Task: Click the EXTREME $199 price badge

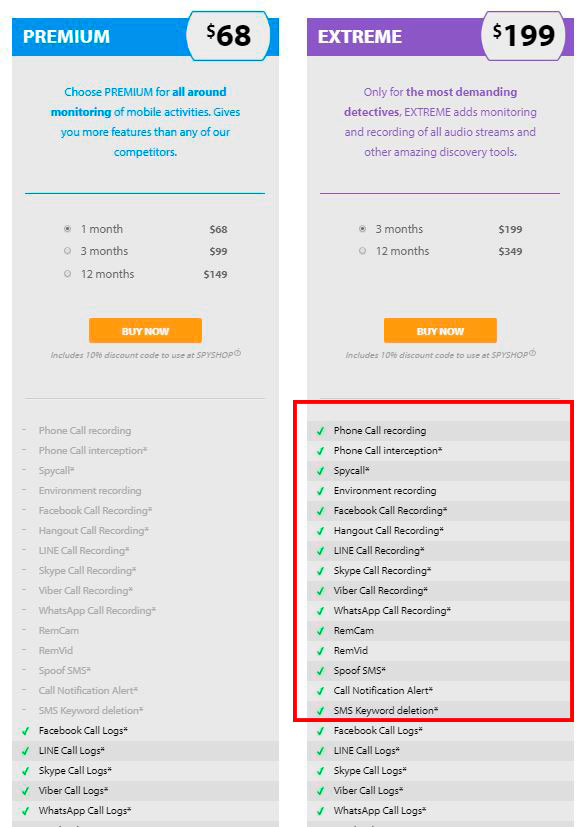Action: (523, 36)
